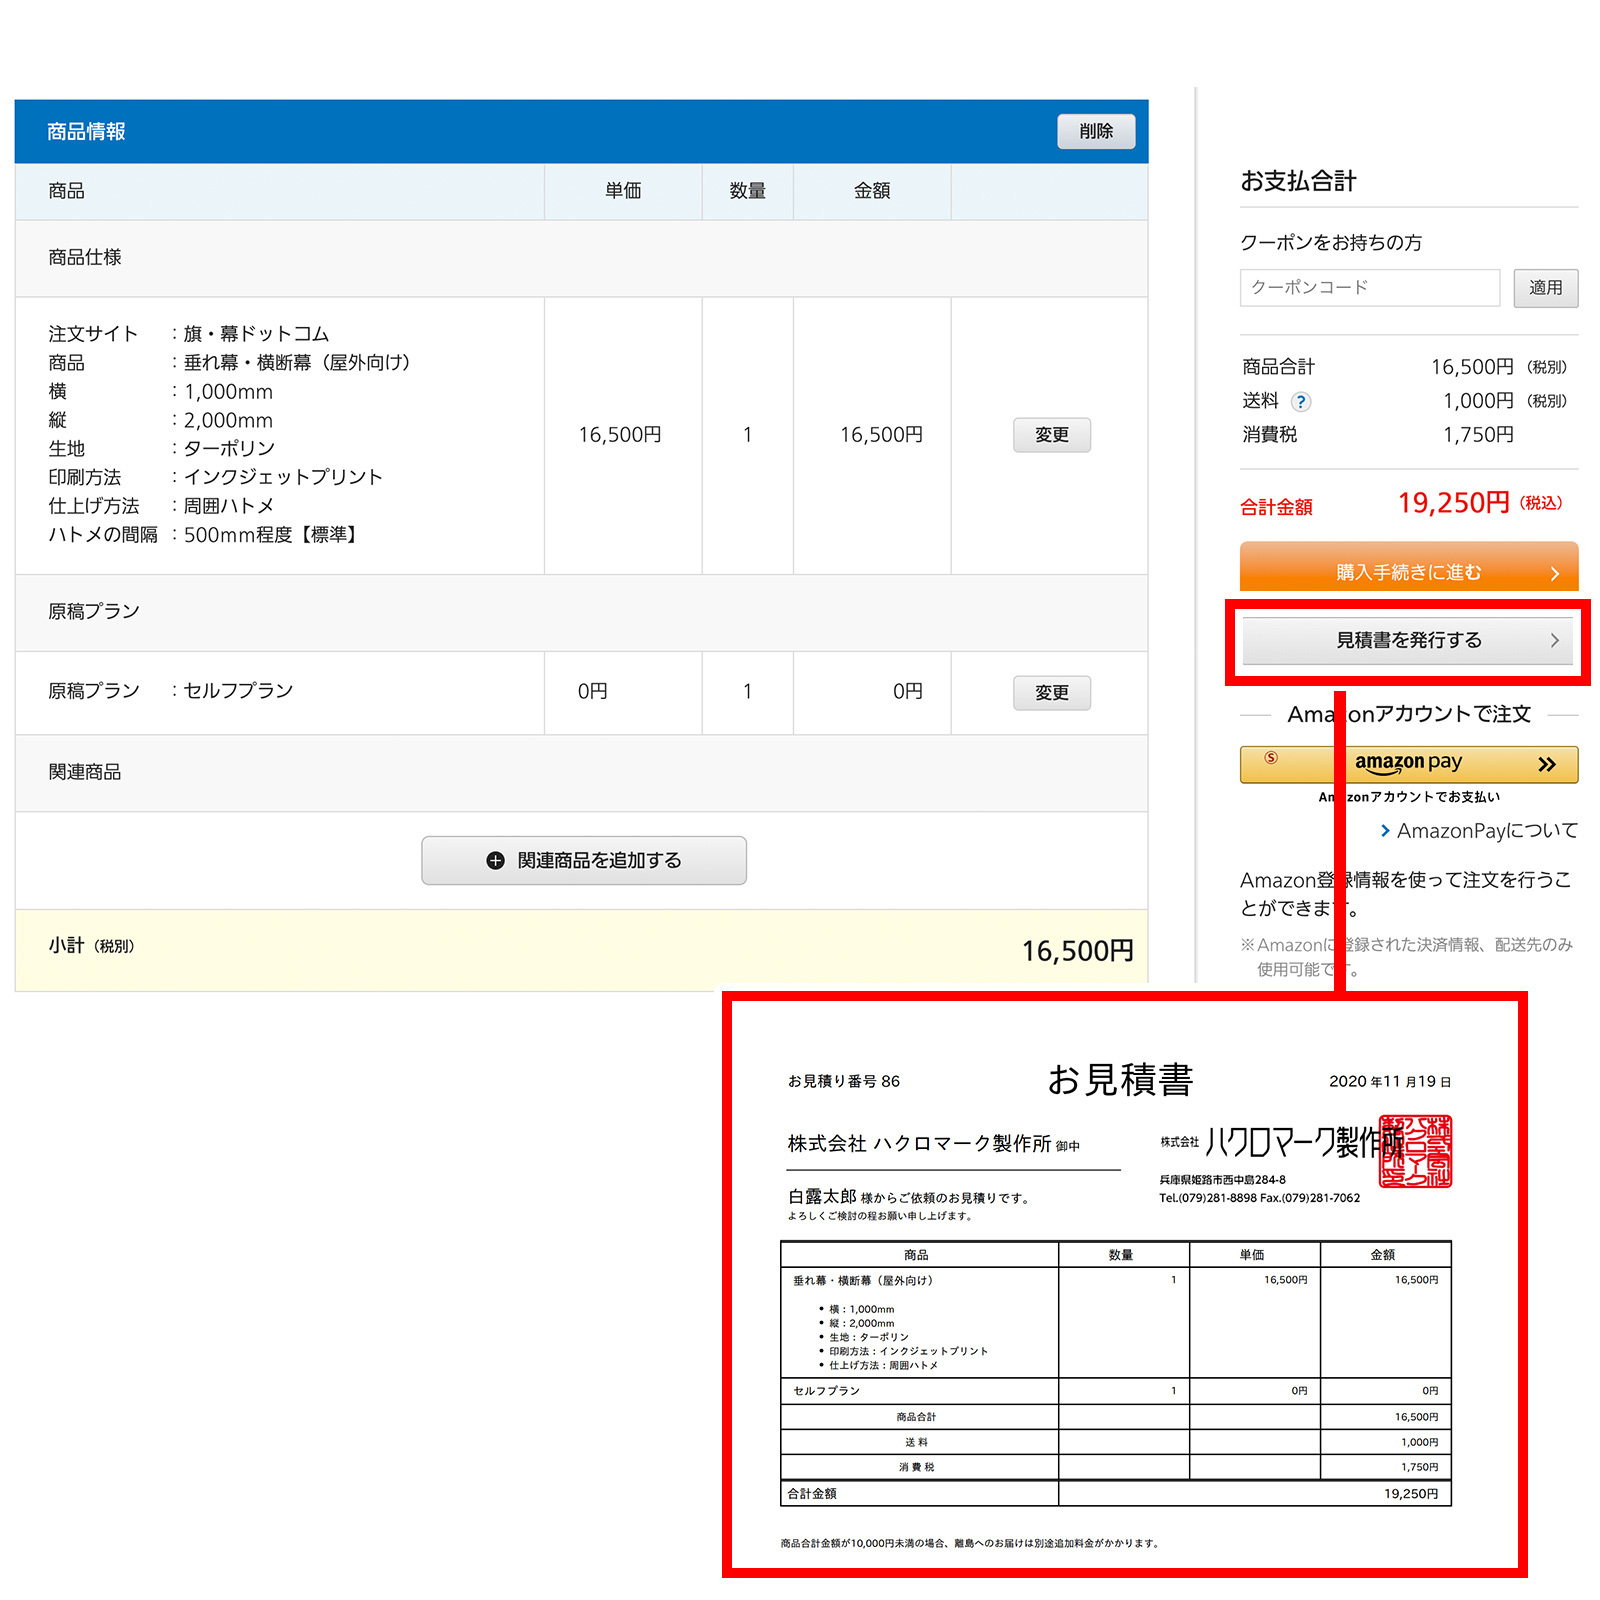Open the AmazonPayについて link
This screenshot has width=1600, height=1600.
pyautogui.click(x=1486, y=831)
